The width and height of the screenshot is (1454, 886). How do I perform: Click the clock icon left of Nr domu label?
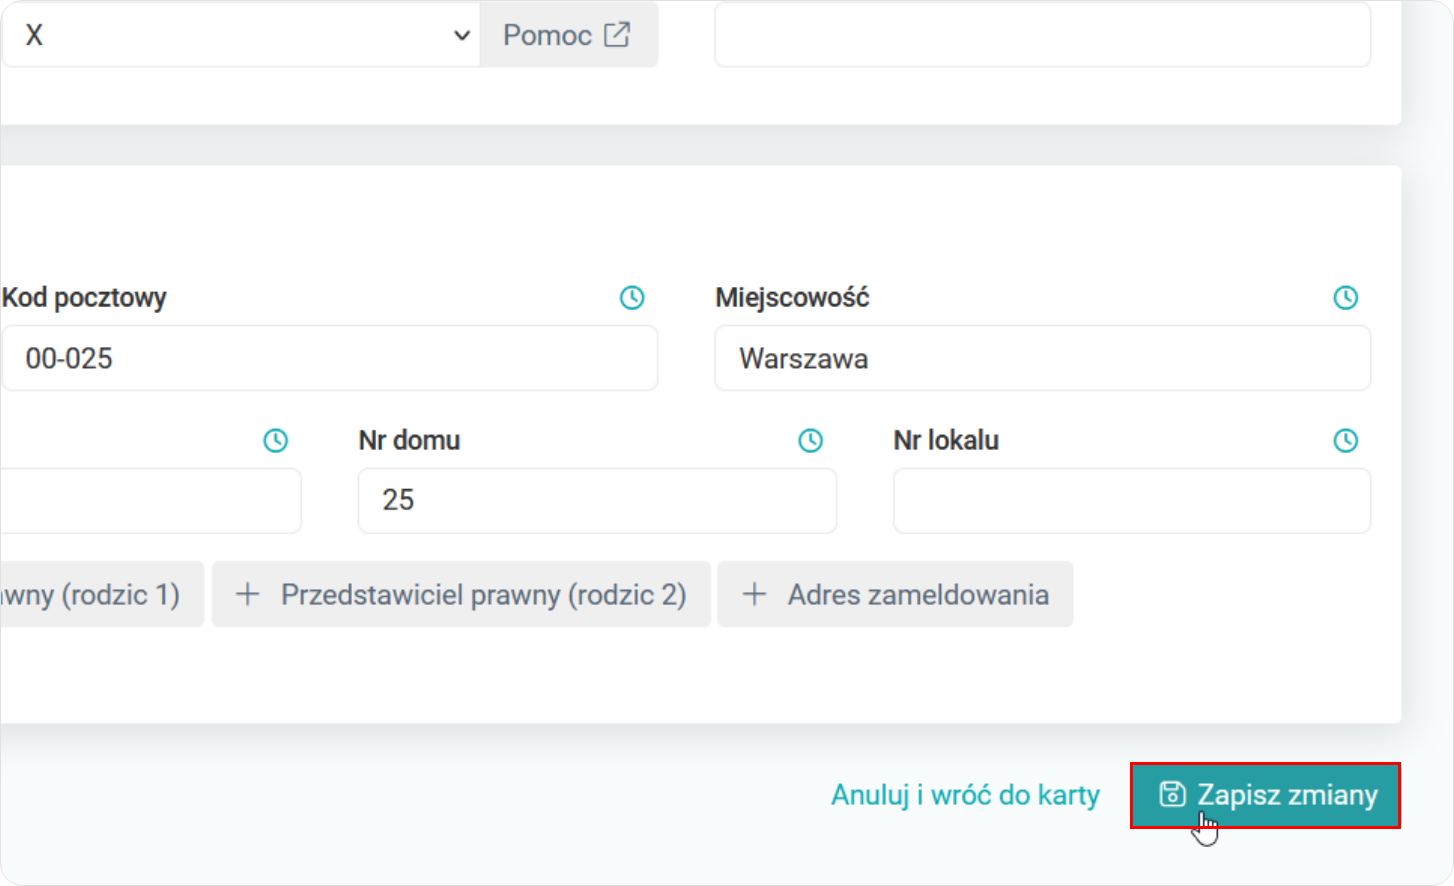click(275, 440)
